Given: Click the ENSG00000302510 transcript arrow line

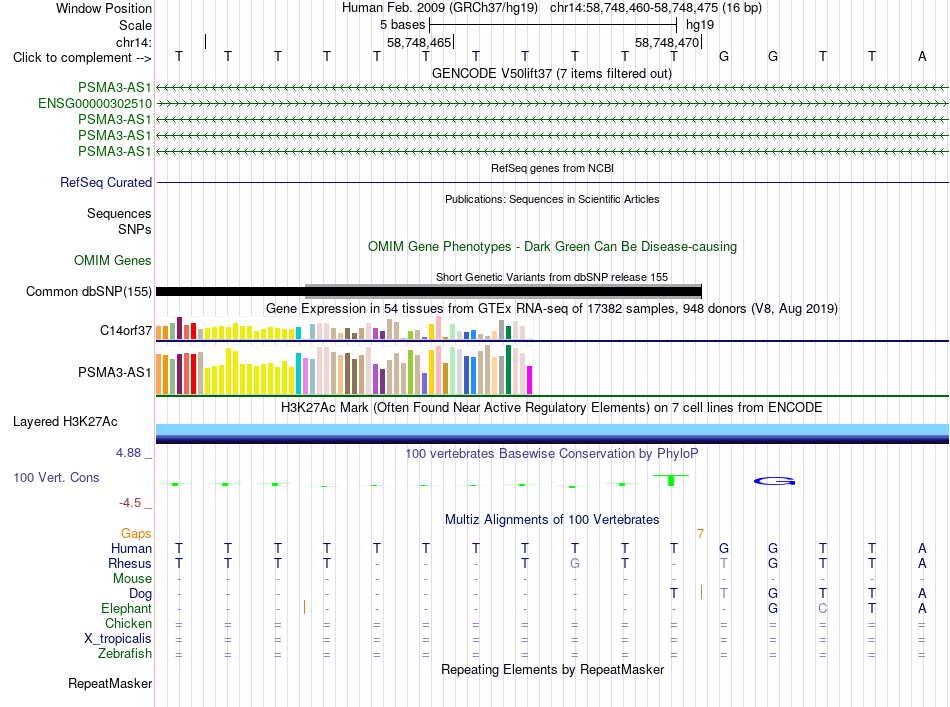Looking at the screenshot, I should [x=552, y=104].
